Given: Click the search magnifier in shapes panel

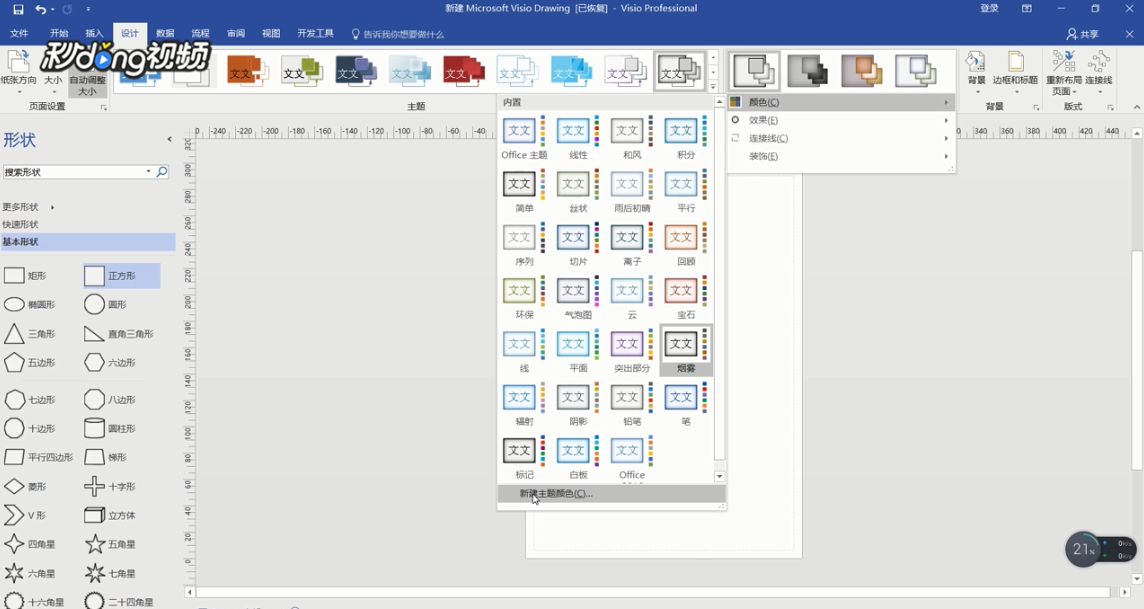Looking at the screenshot, I should pos(162,172).
